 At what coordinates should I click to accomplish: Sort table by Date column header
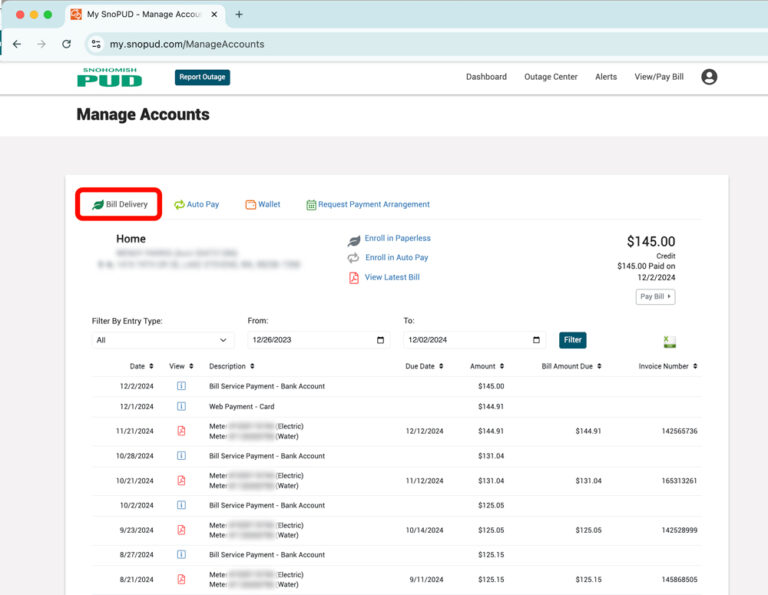click(140, 366)
